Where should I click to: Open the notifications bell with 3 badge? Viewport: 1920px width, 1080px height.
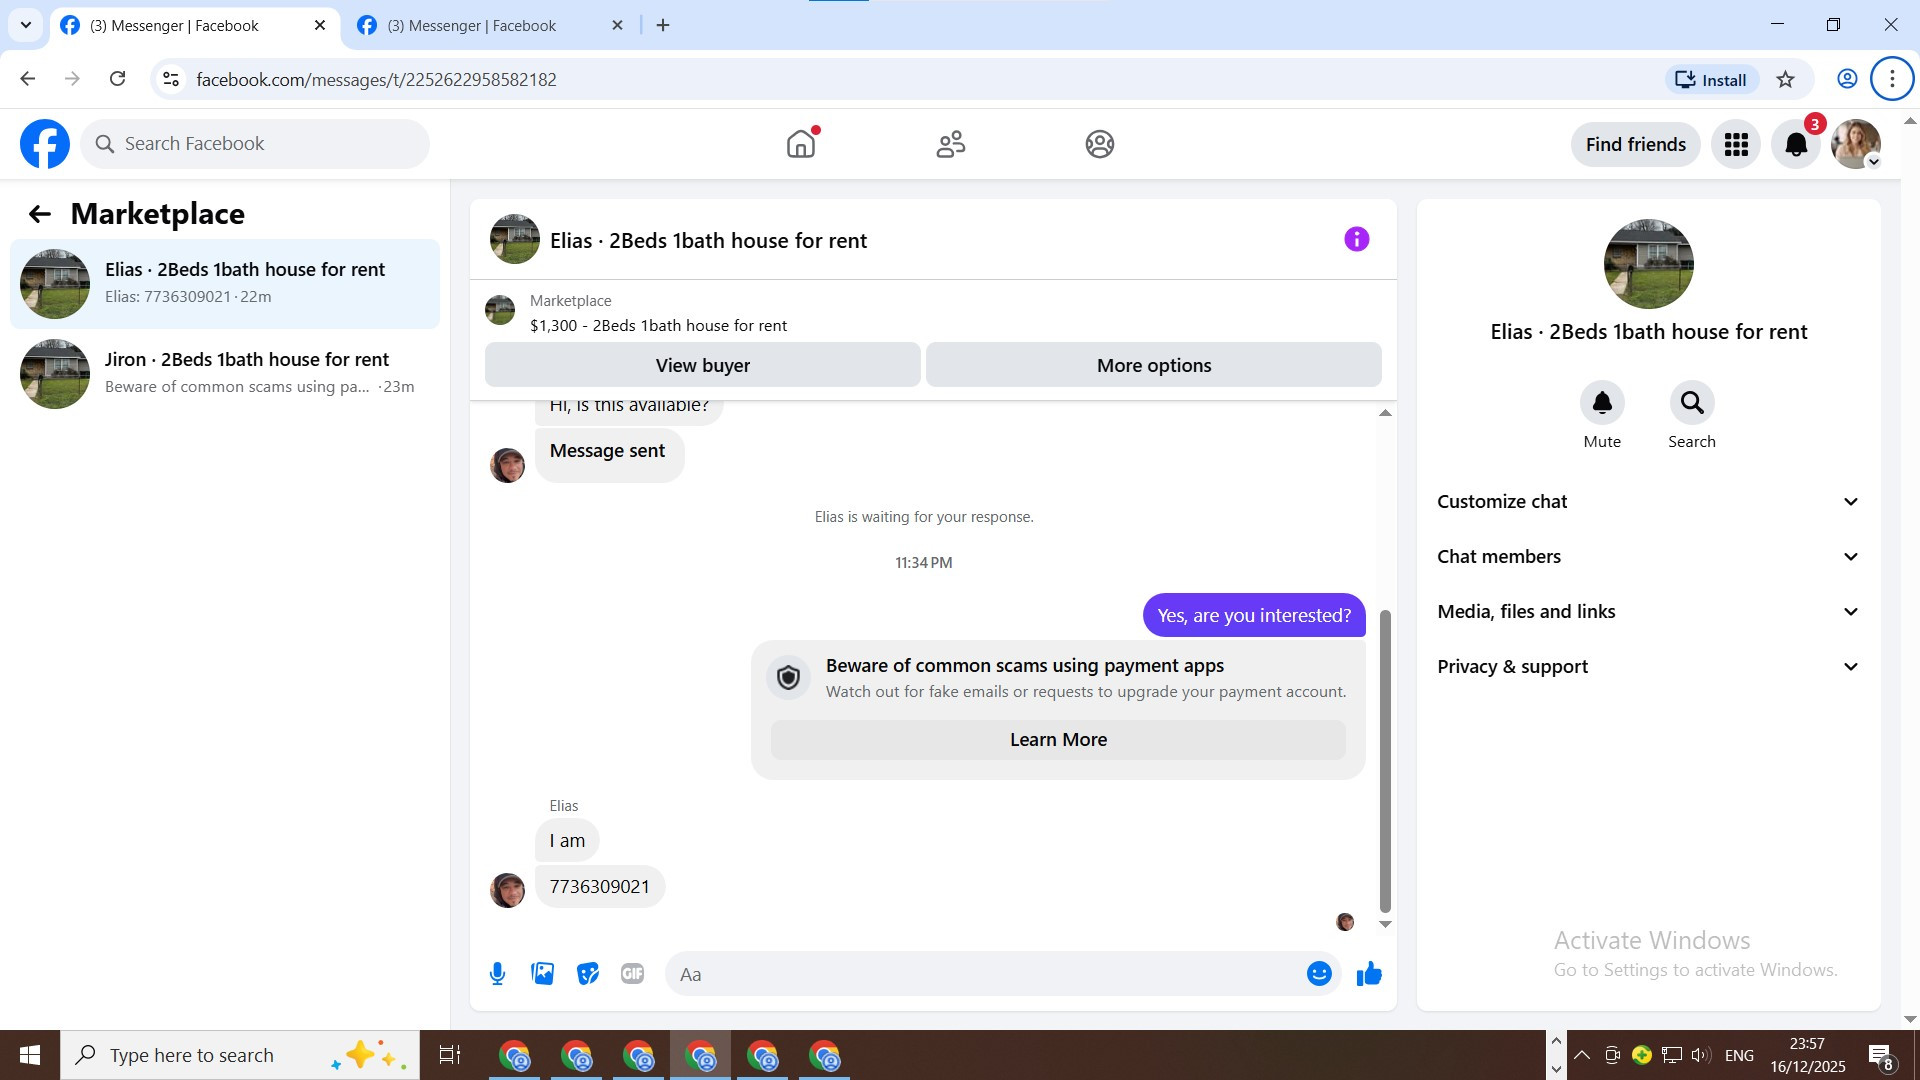1796,144
